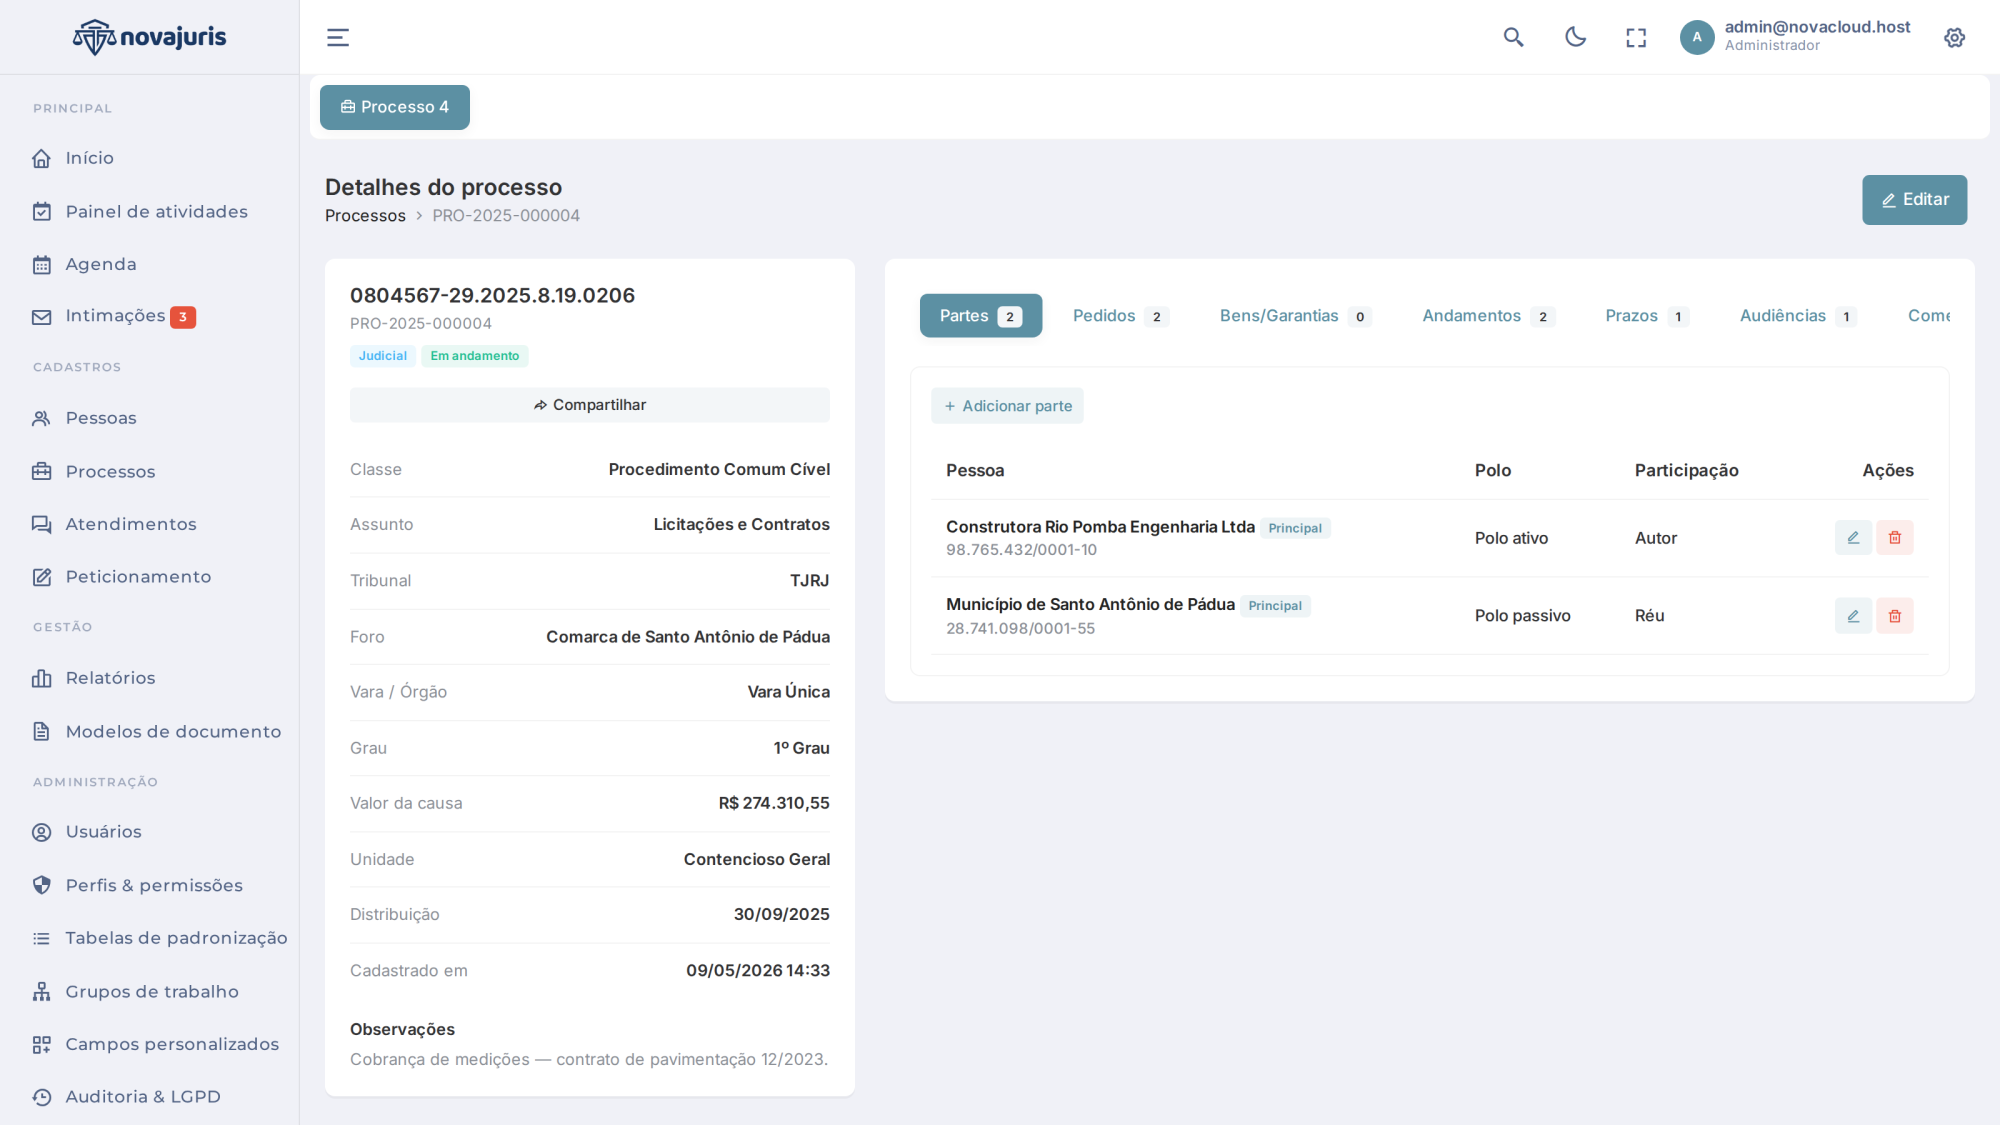Image resolution: width=2000 pixels, height=1125 pixels.
Task: Click the Compartilhar button
Action: (x=590, y=405)
